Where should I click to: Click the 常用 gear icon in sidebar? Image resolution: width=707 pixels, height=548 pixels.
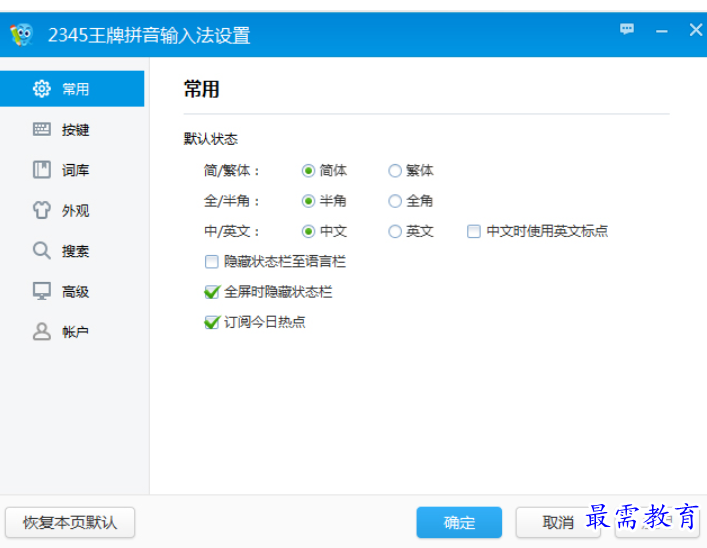tap(41, 89)
